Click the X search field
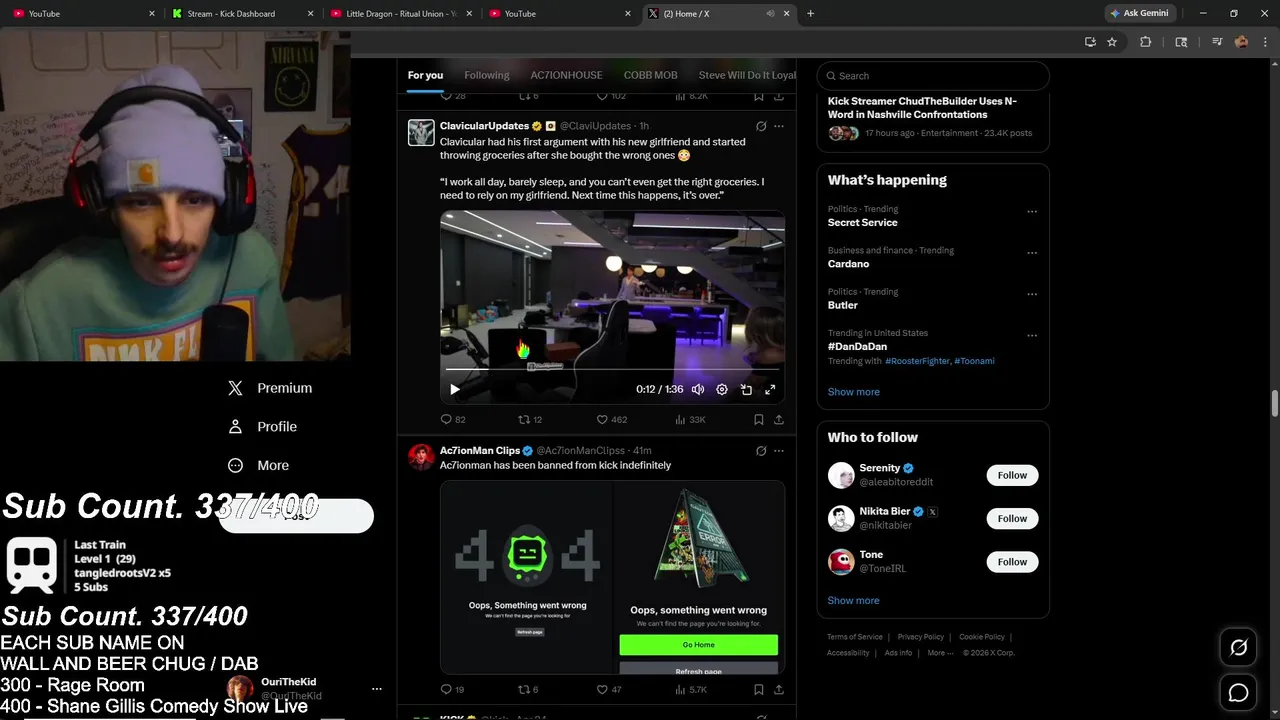This screenshot has height=720, width=1280. coord(933,76)
